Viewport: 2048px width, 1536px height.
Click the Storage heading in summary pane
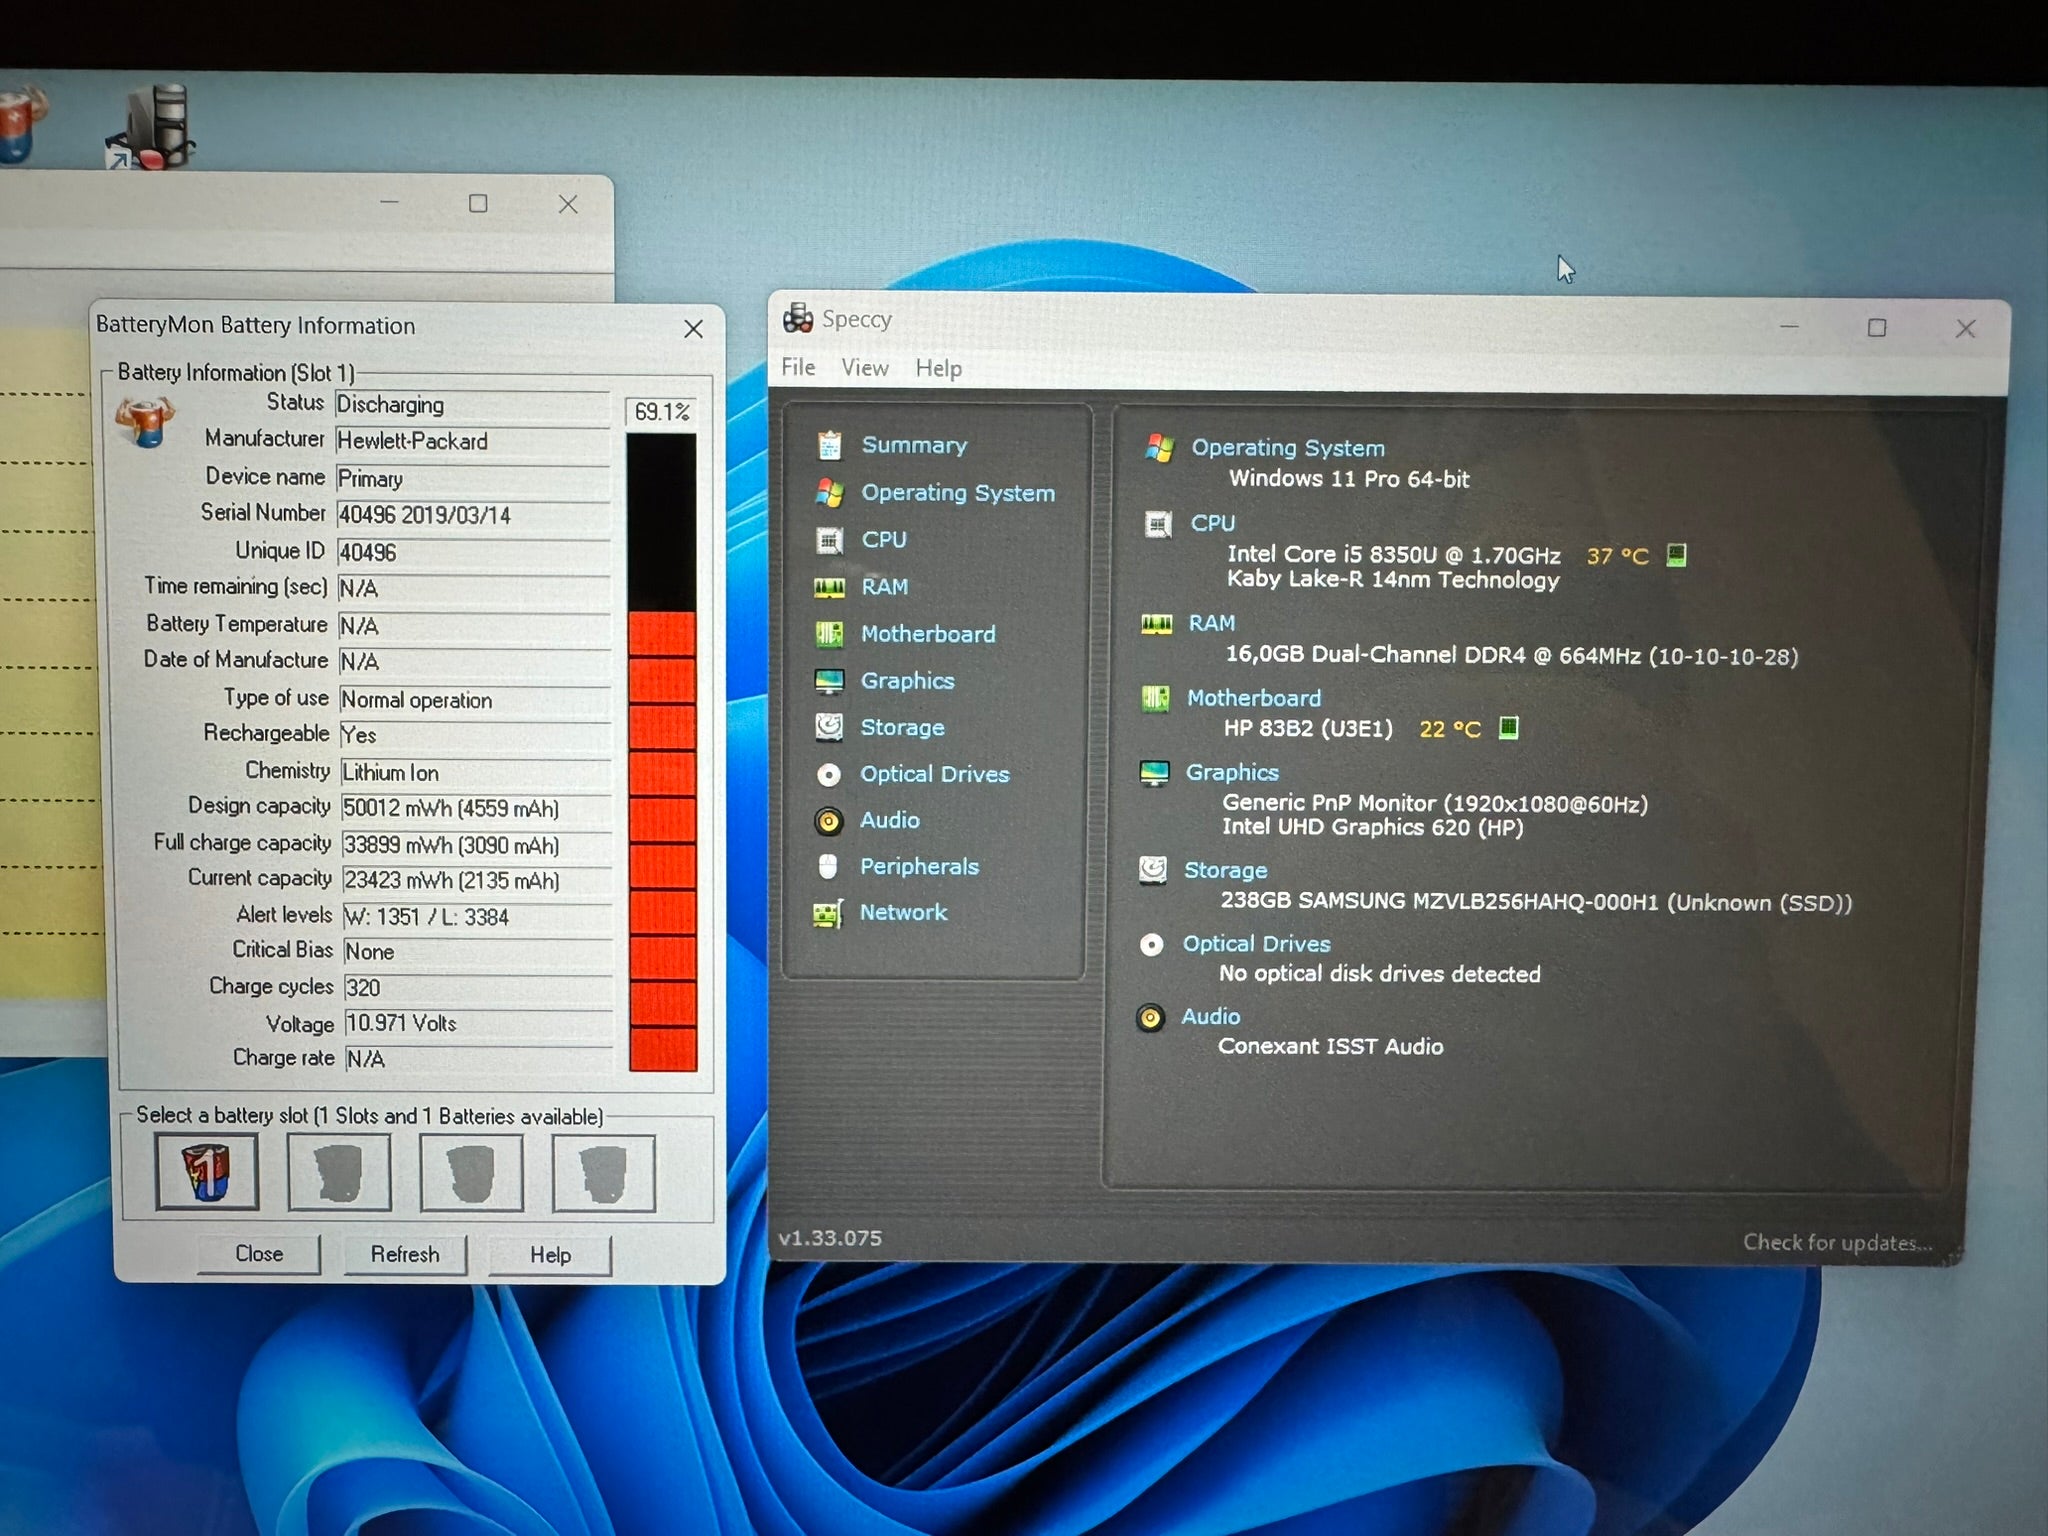pos(1225,870)
